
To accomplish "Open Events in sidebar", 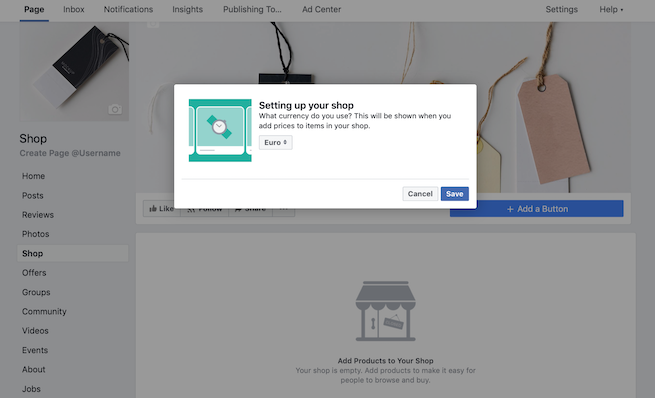I will click(35, 350).
